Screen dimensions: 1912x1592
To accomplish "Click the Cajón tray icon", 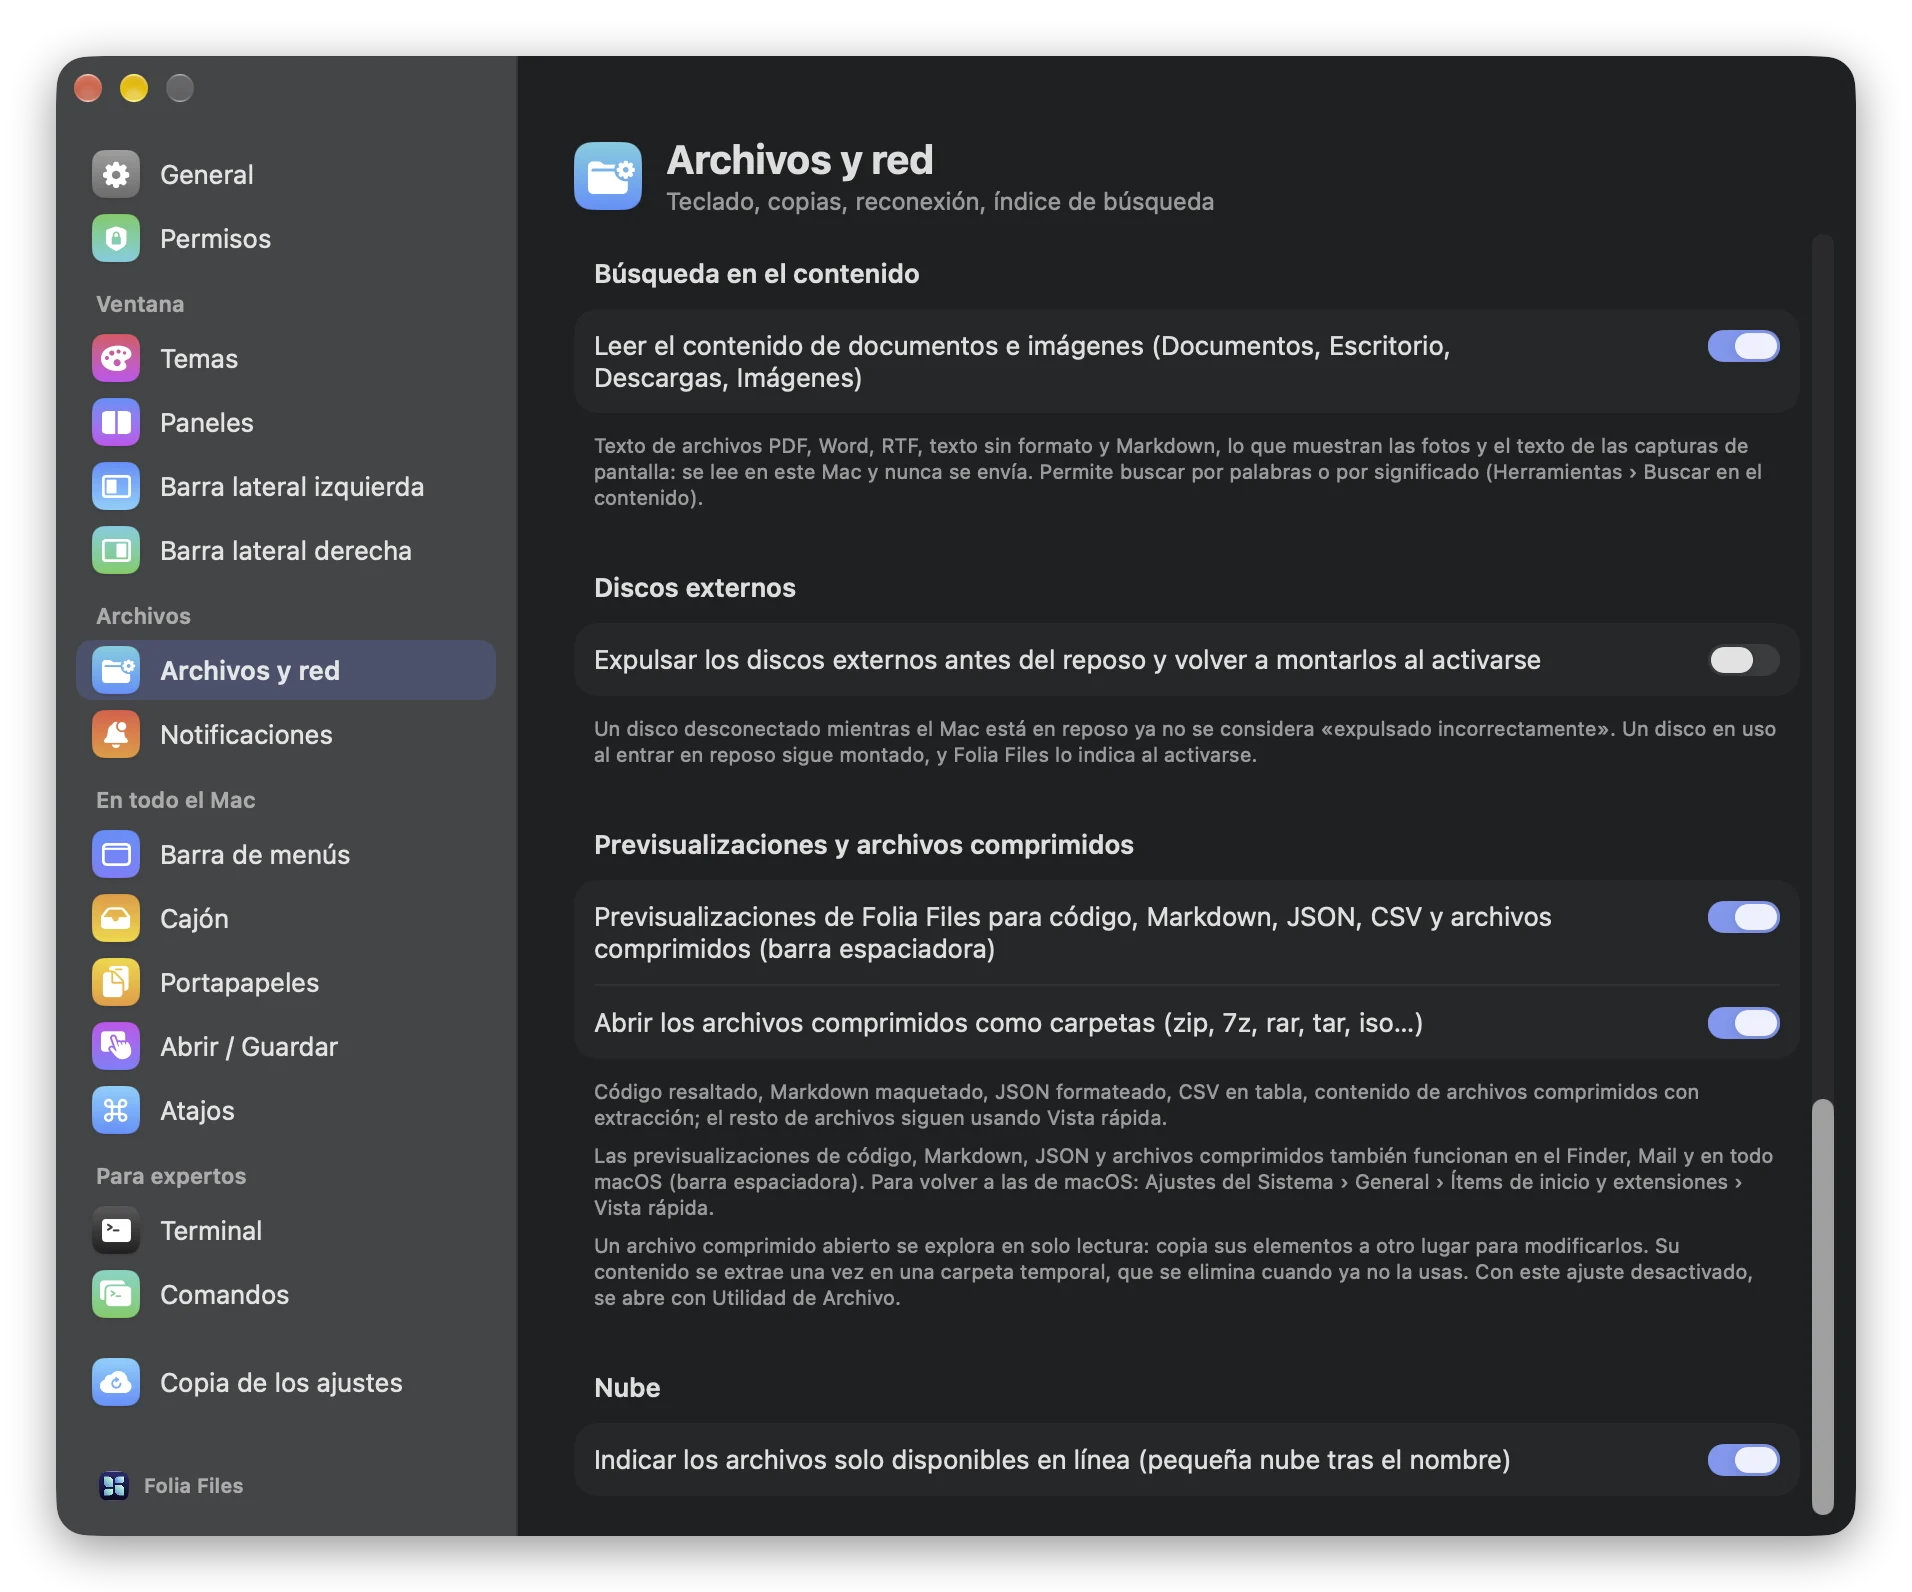I will (116, 919).
